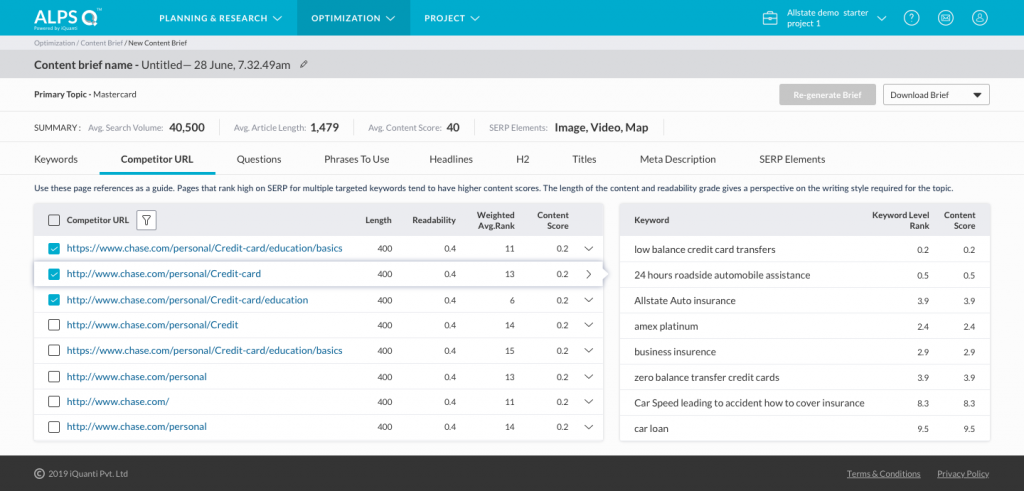Expand the chevron of the last personal row

(x=588, y=427)
